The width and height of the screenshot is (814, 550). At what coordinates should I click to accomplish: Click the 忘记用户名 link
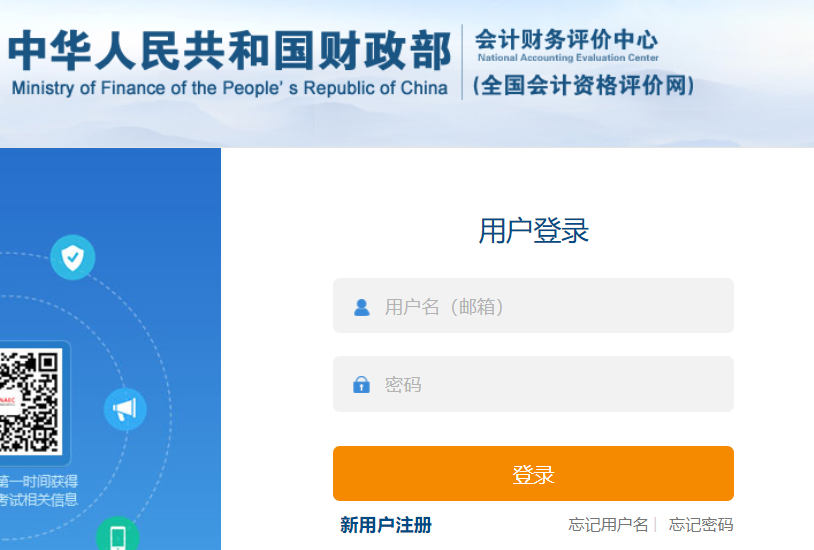point(608,525)
